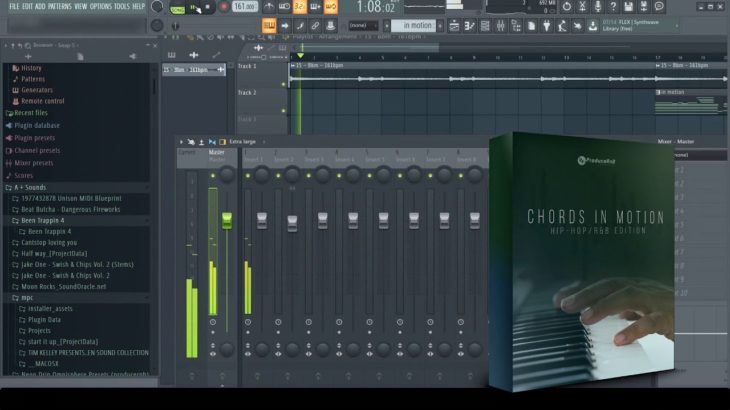Toggle Insert 1 mute LED
This screenshot has width=730, height=410.
pos(248,176)
